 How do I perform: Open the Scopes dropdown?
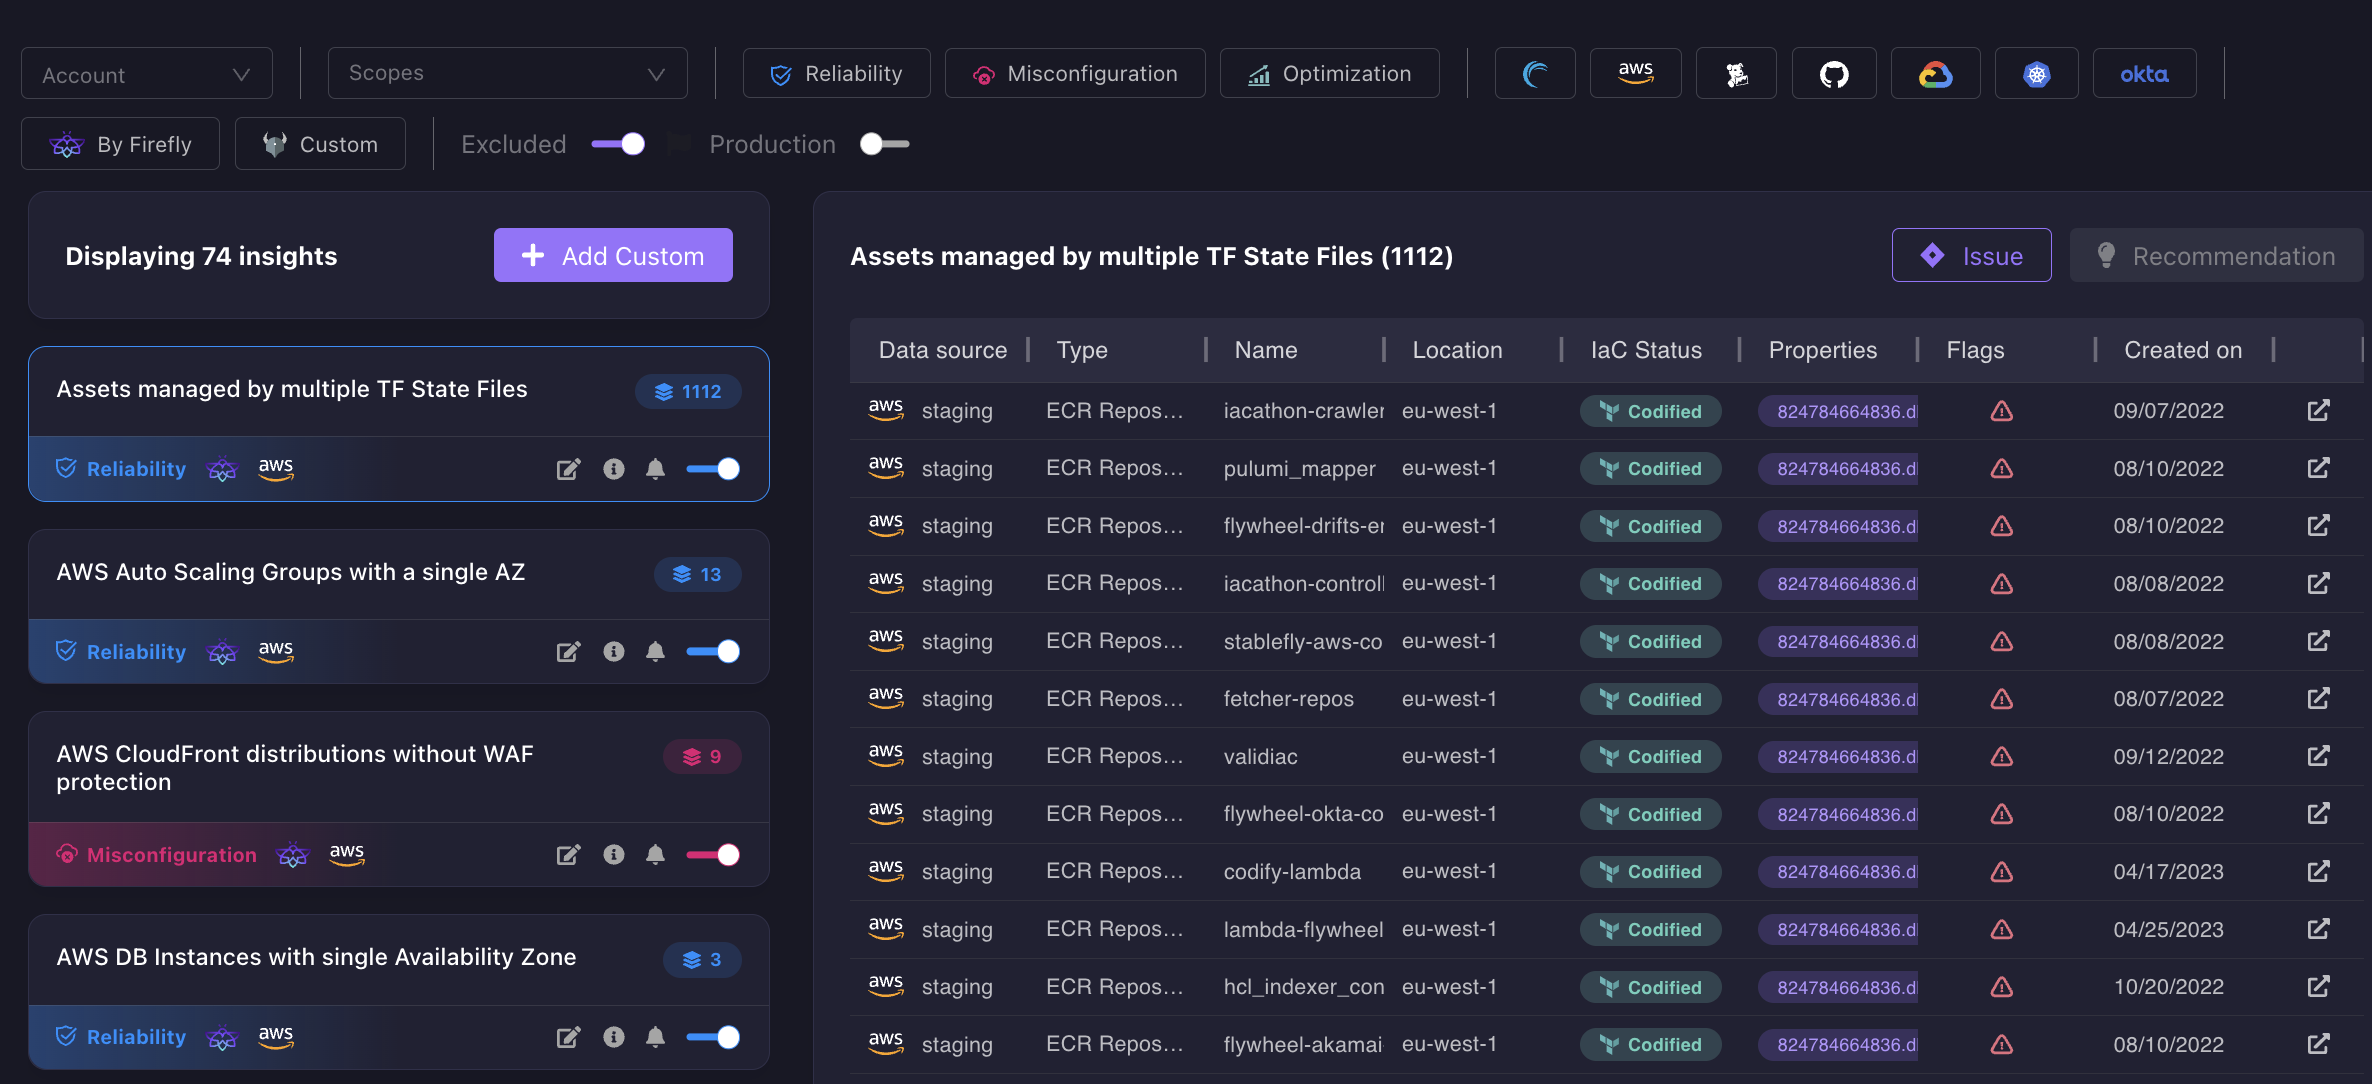[x=506, y=73]
